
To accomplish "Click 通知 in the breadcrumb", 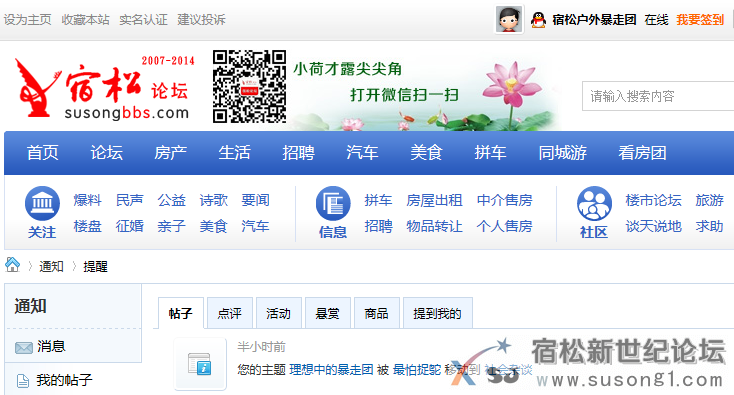I will pyautogui.click(x=51, y=267).
